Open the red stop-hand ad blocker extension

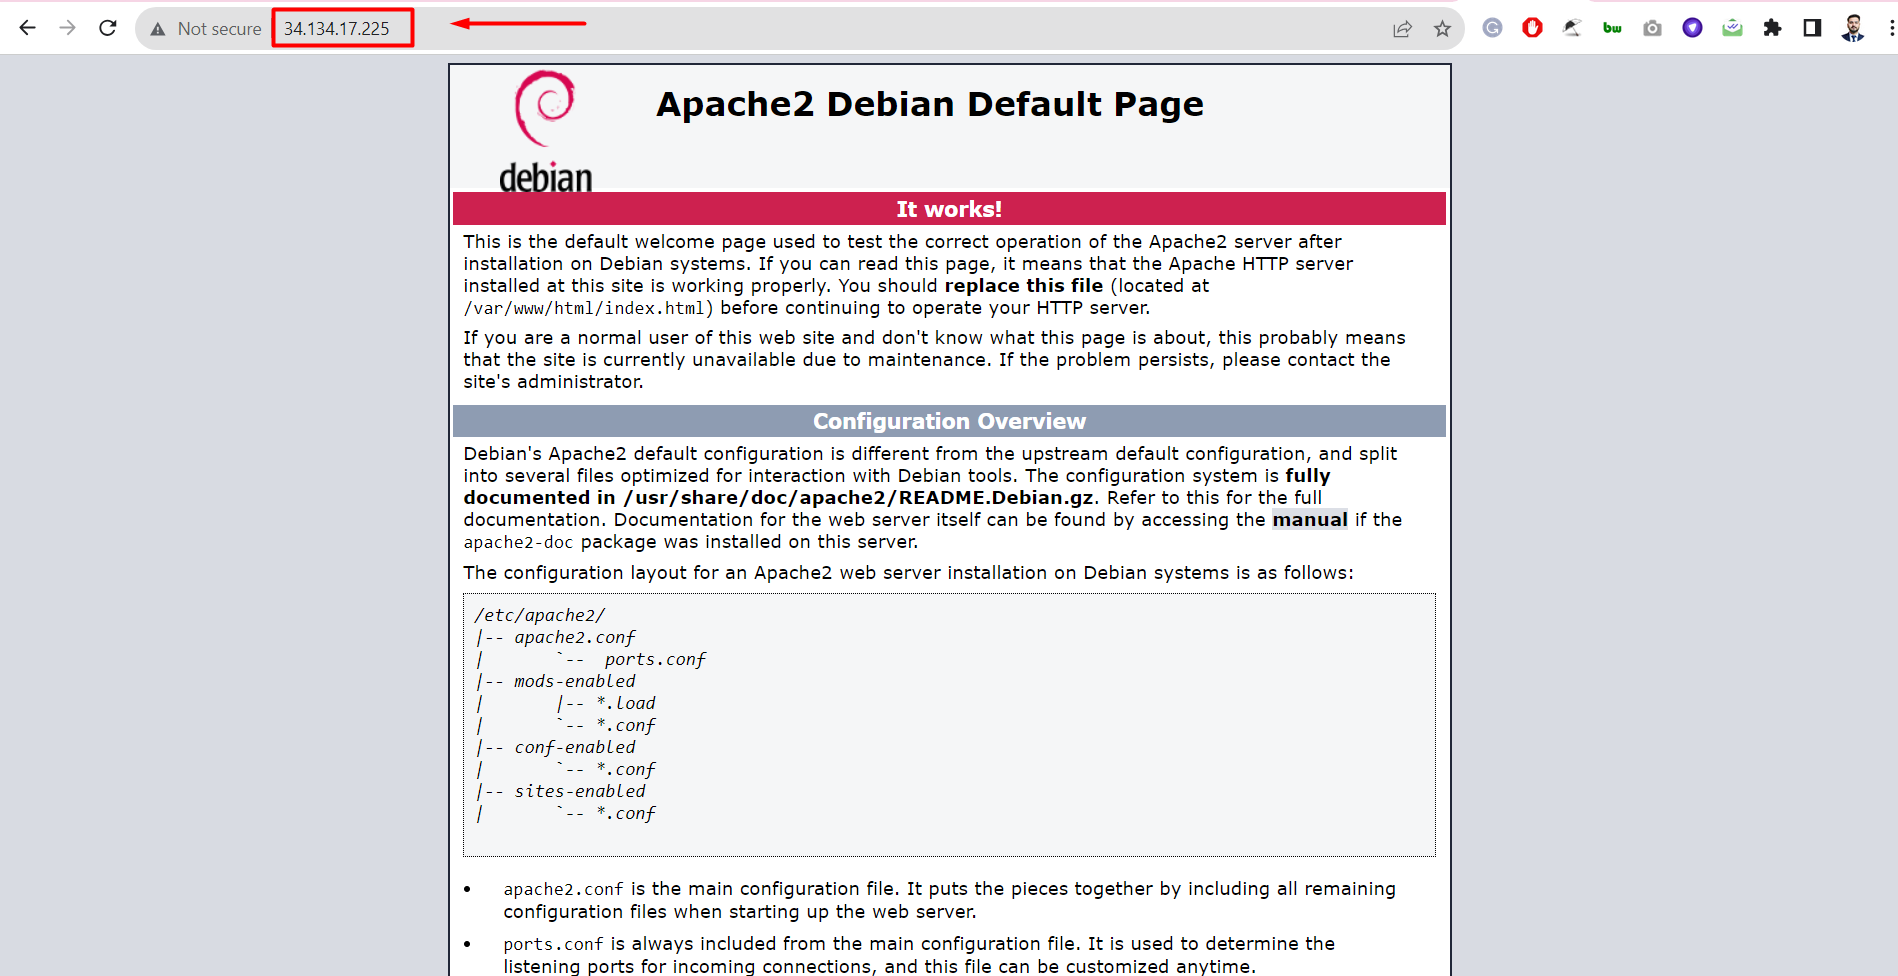1532,28
